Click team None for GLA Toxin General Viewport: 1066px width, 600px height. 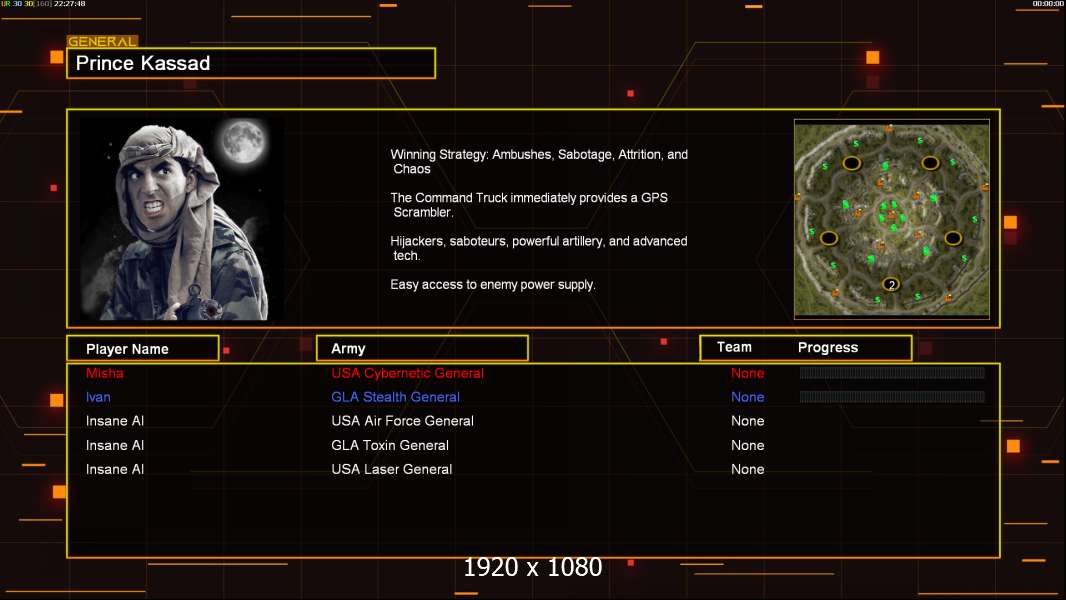tap(747, 445)
